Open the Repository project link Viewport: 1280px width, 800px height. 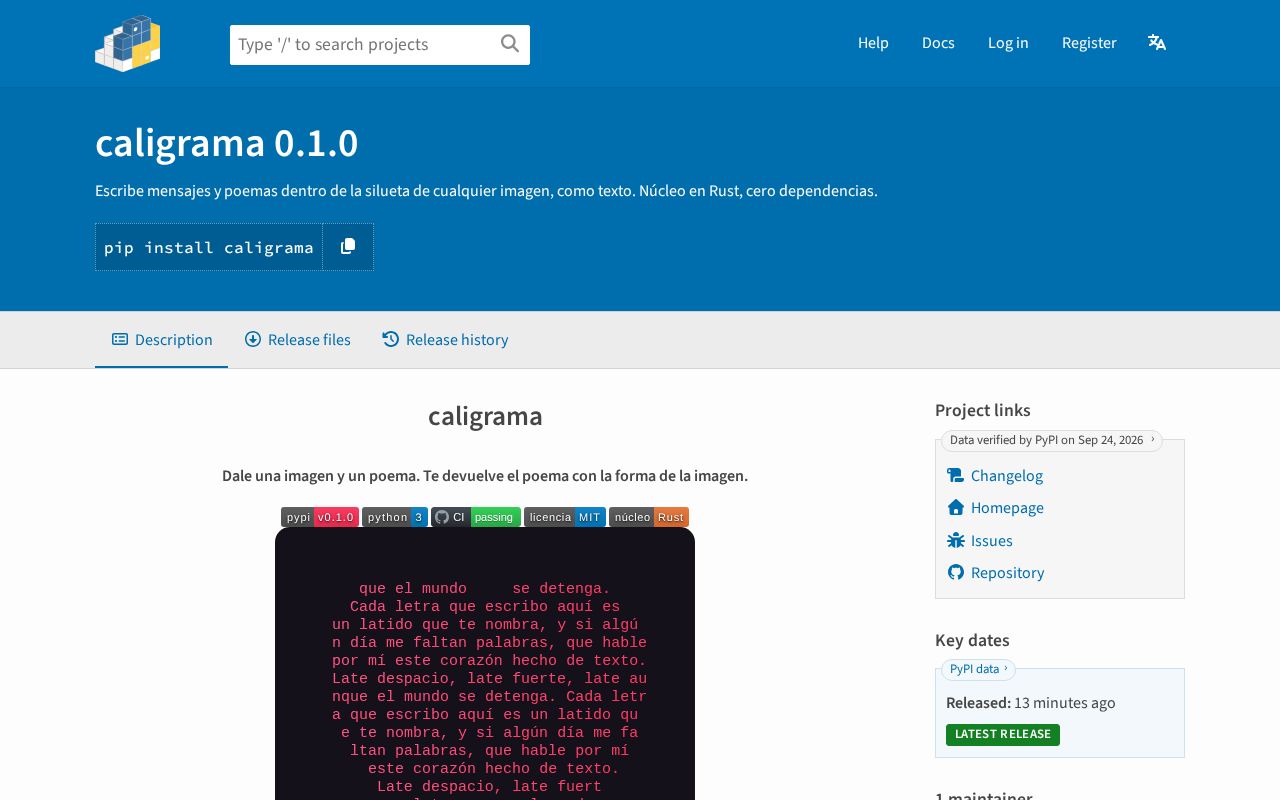(1008, 573)
